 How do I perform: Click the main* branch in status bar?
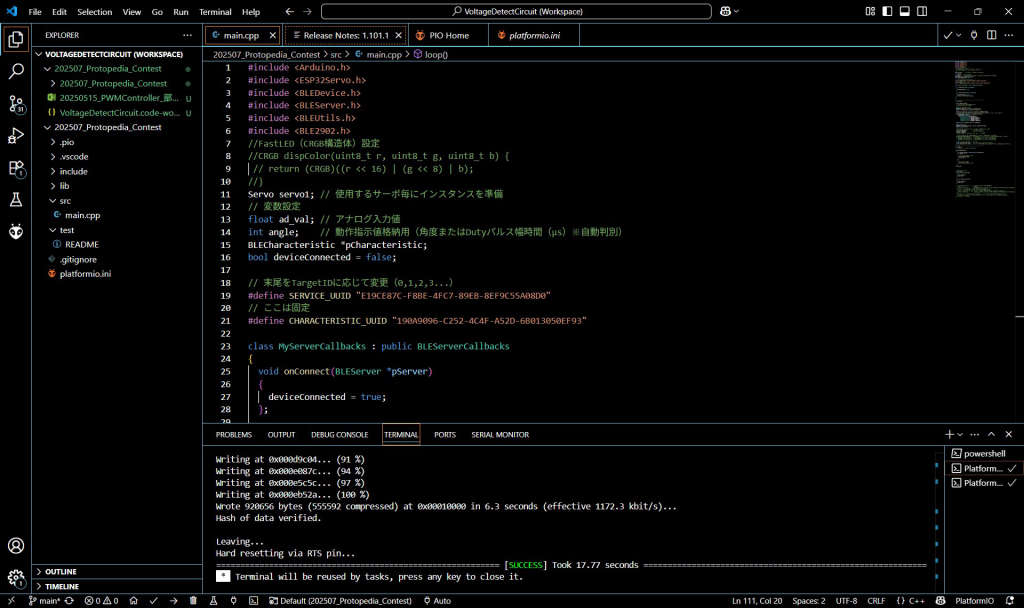coord(44,601)
